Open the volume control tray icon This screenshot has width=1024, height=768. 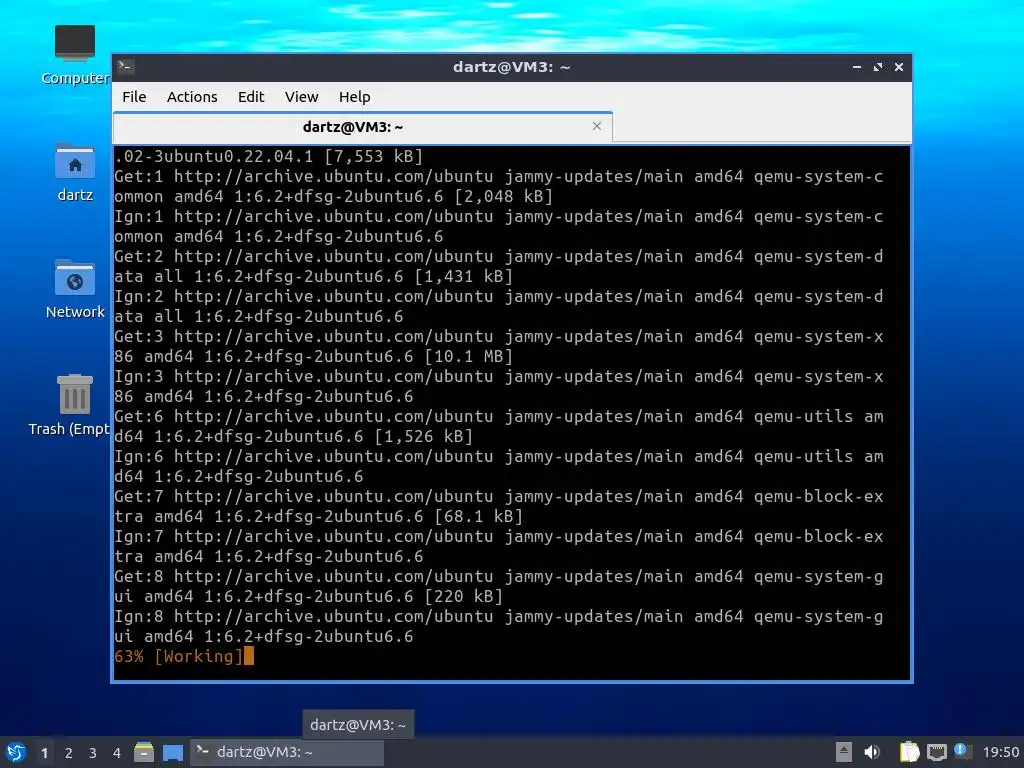(x=871, y=752)
